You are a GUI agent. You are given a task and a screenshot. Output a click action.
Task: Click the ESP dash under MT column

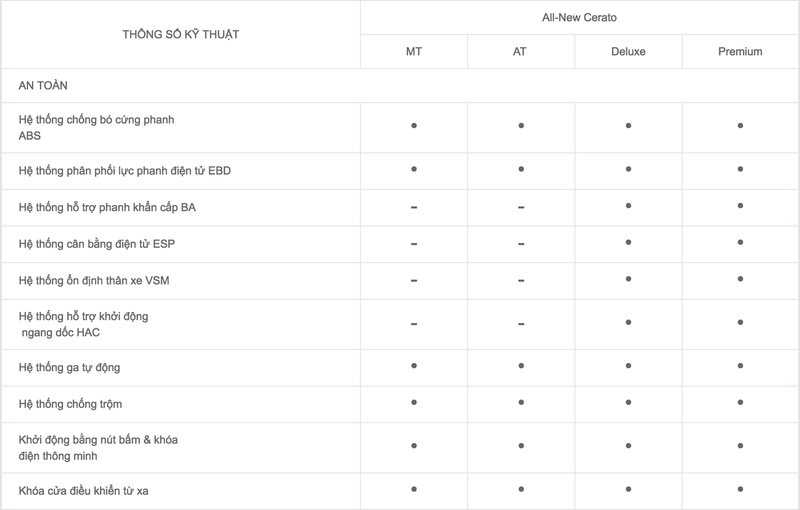click(x=413, y=243)
